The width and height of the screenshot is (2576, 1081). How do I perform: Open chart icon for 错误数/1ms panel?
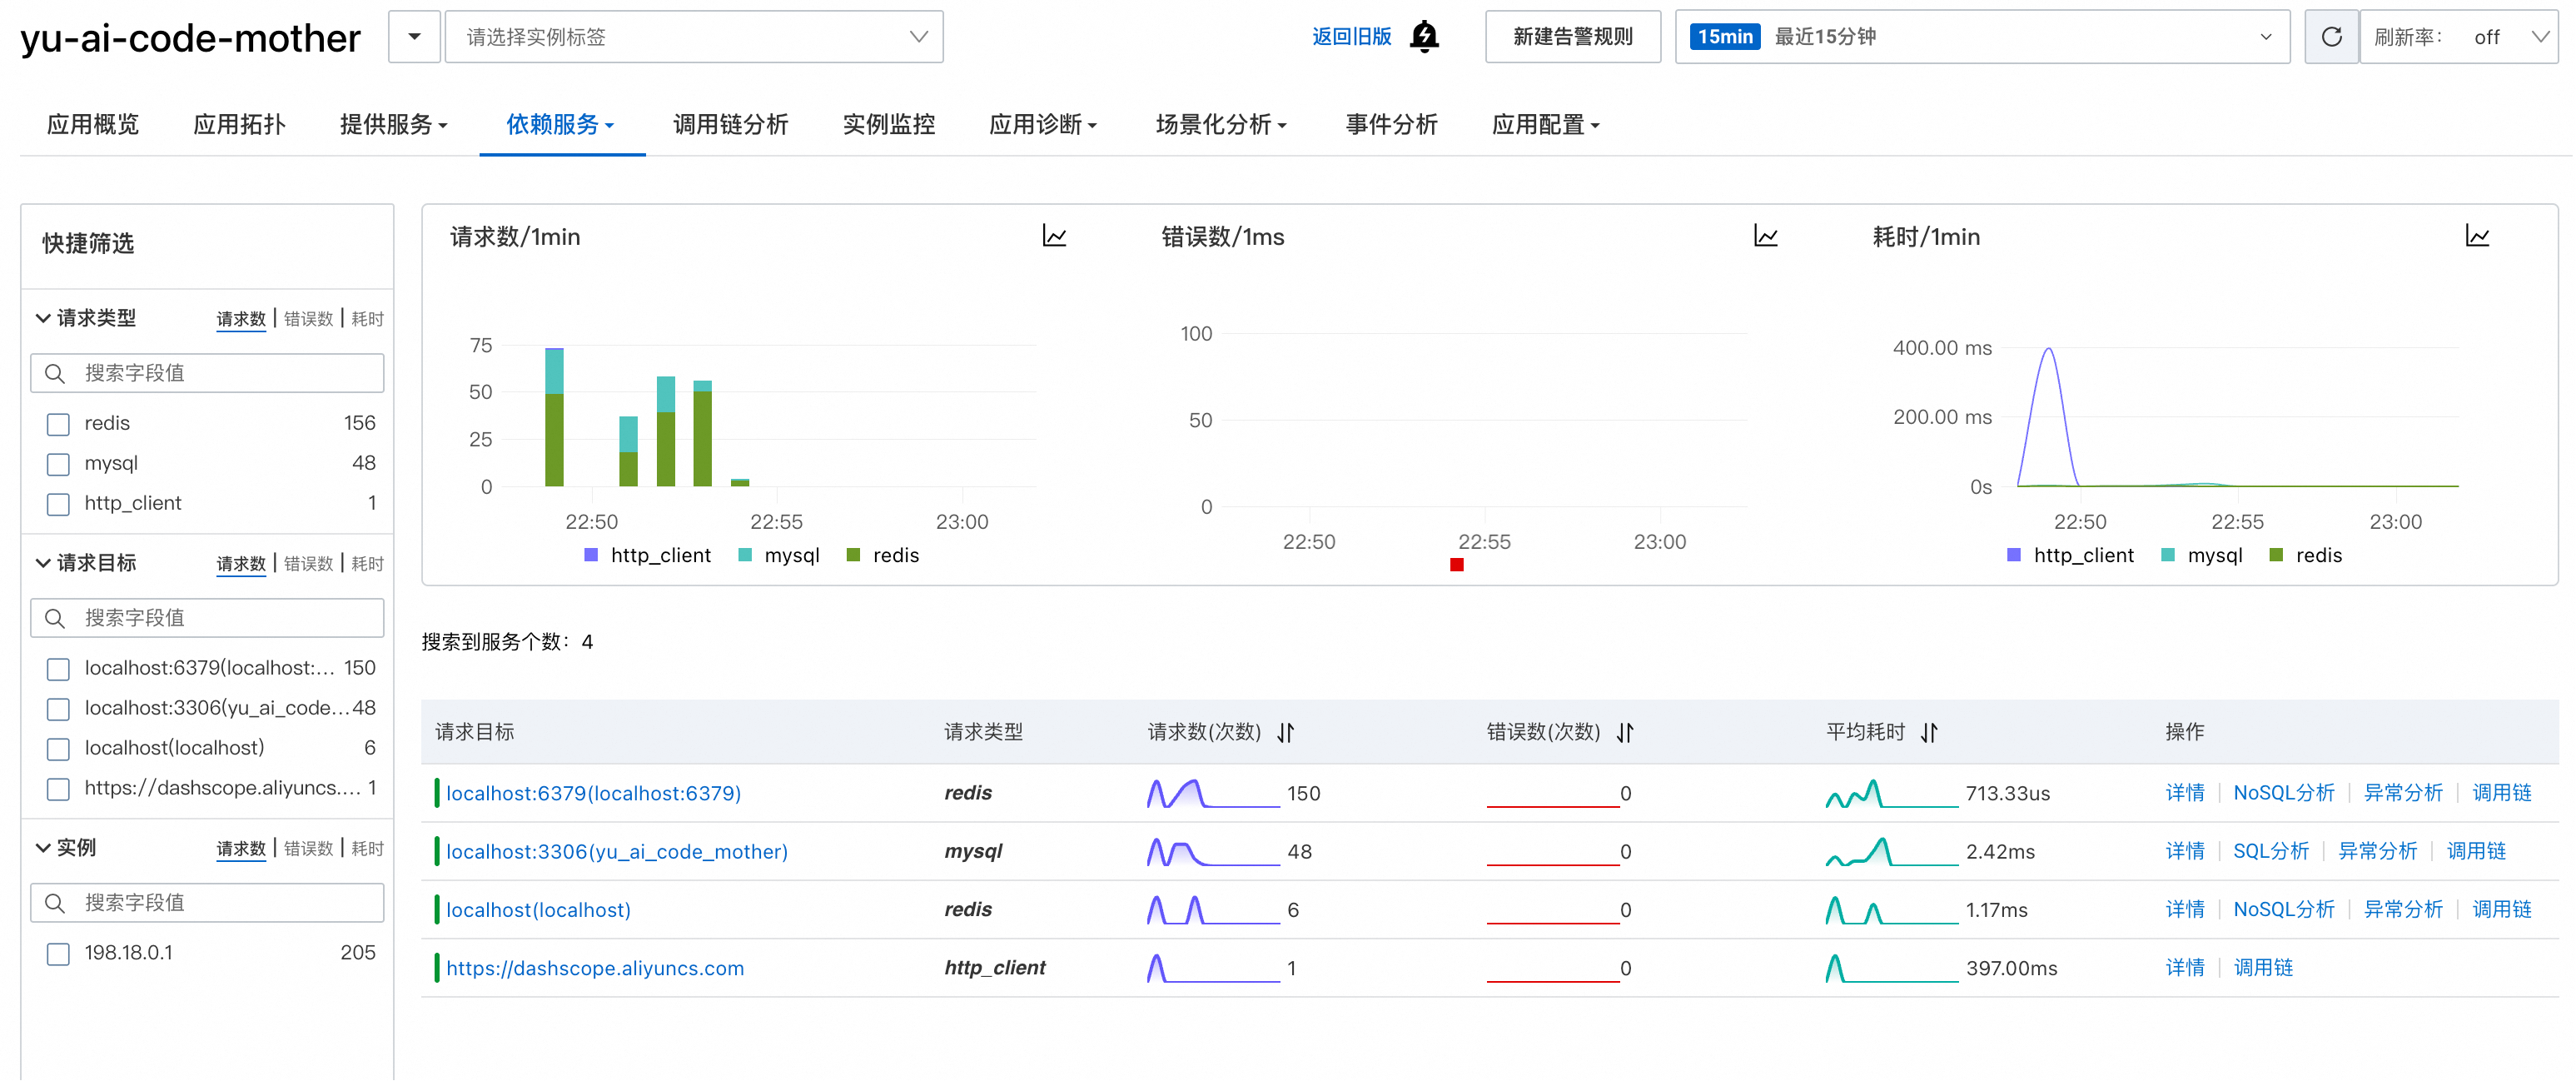point(1765,236)
